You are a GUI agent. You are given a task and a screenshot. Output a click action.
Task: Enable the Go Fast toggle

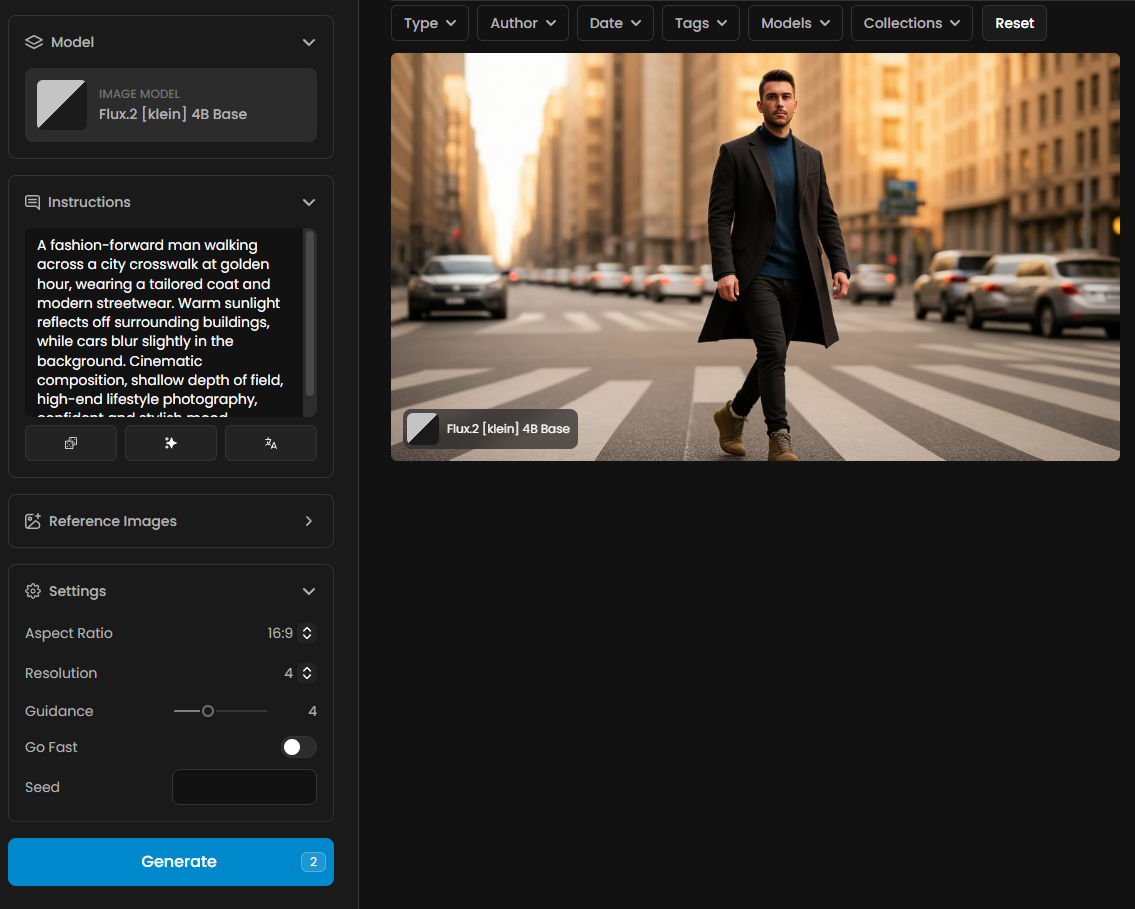[x=298, y=747]
